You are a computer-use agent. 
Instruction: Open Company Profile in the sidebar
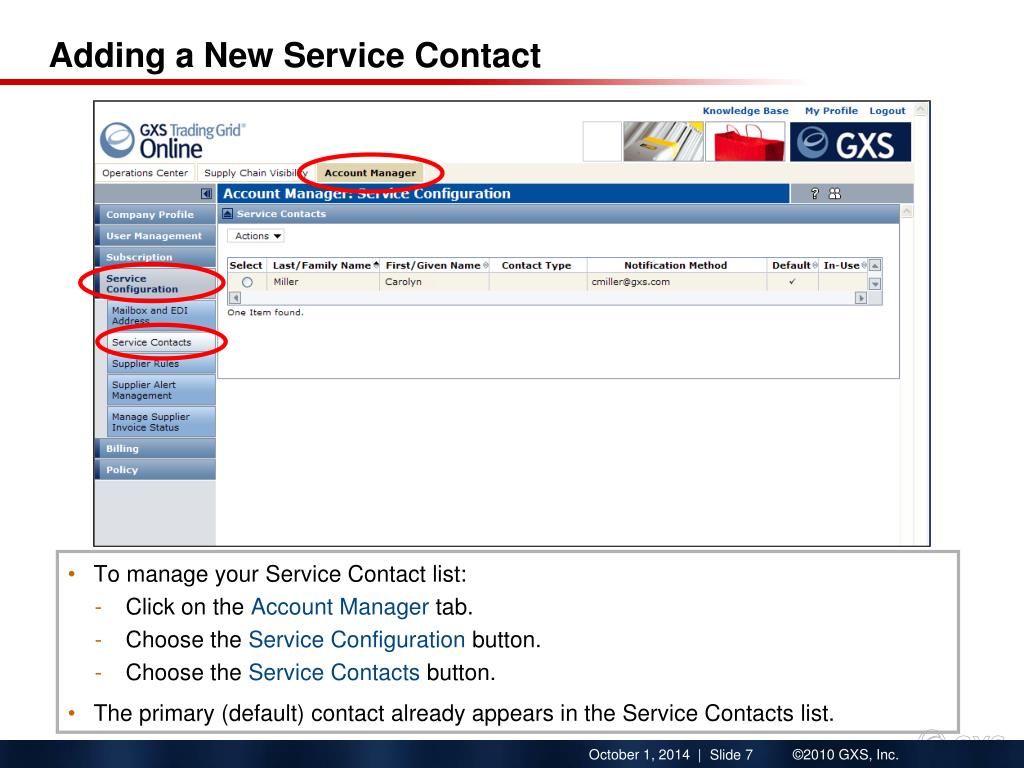coord(155,214)
